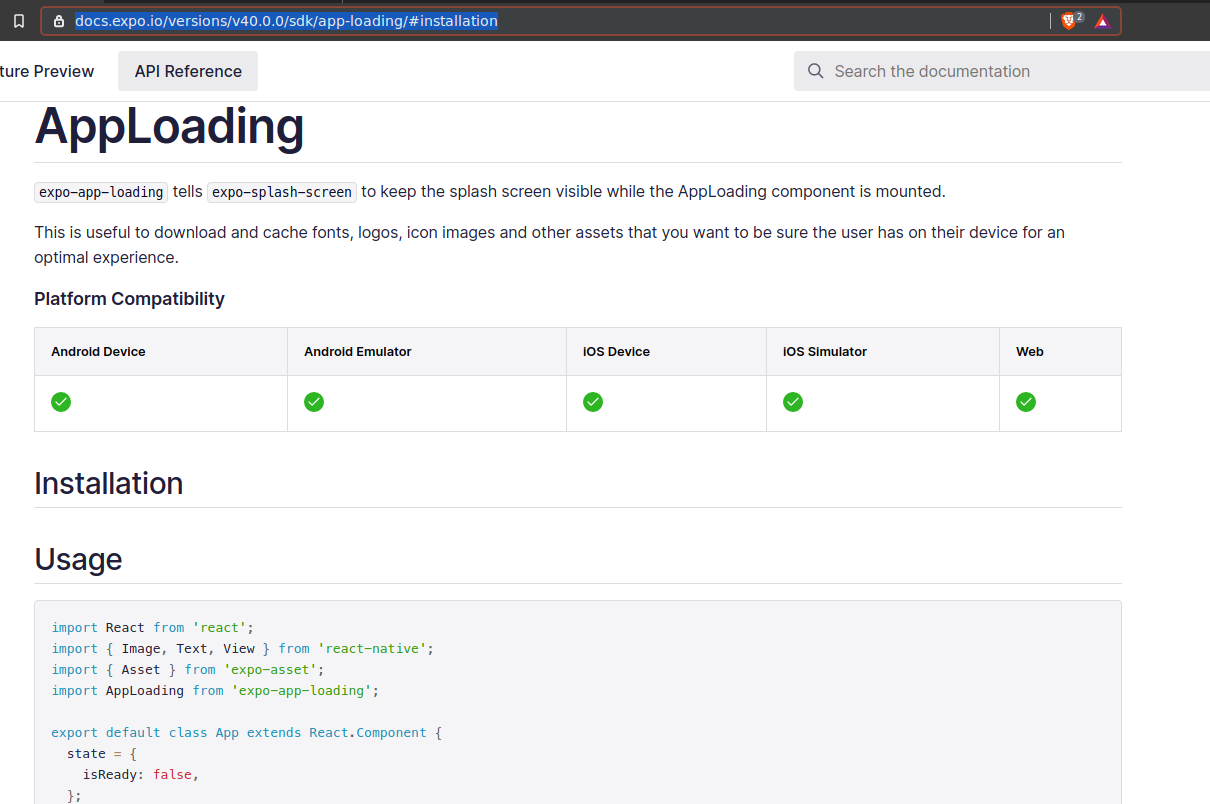Click the Usage section heading

point(78,560)
